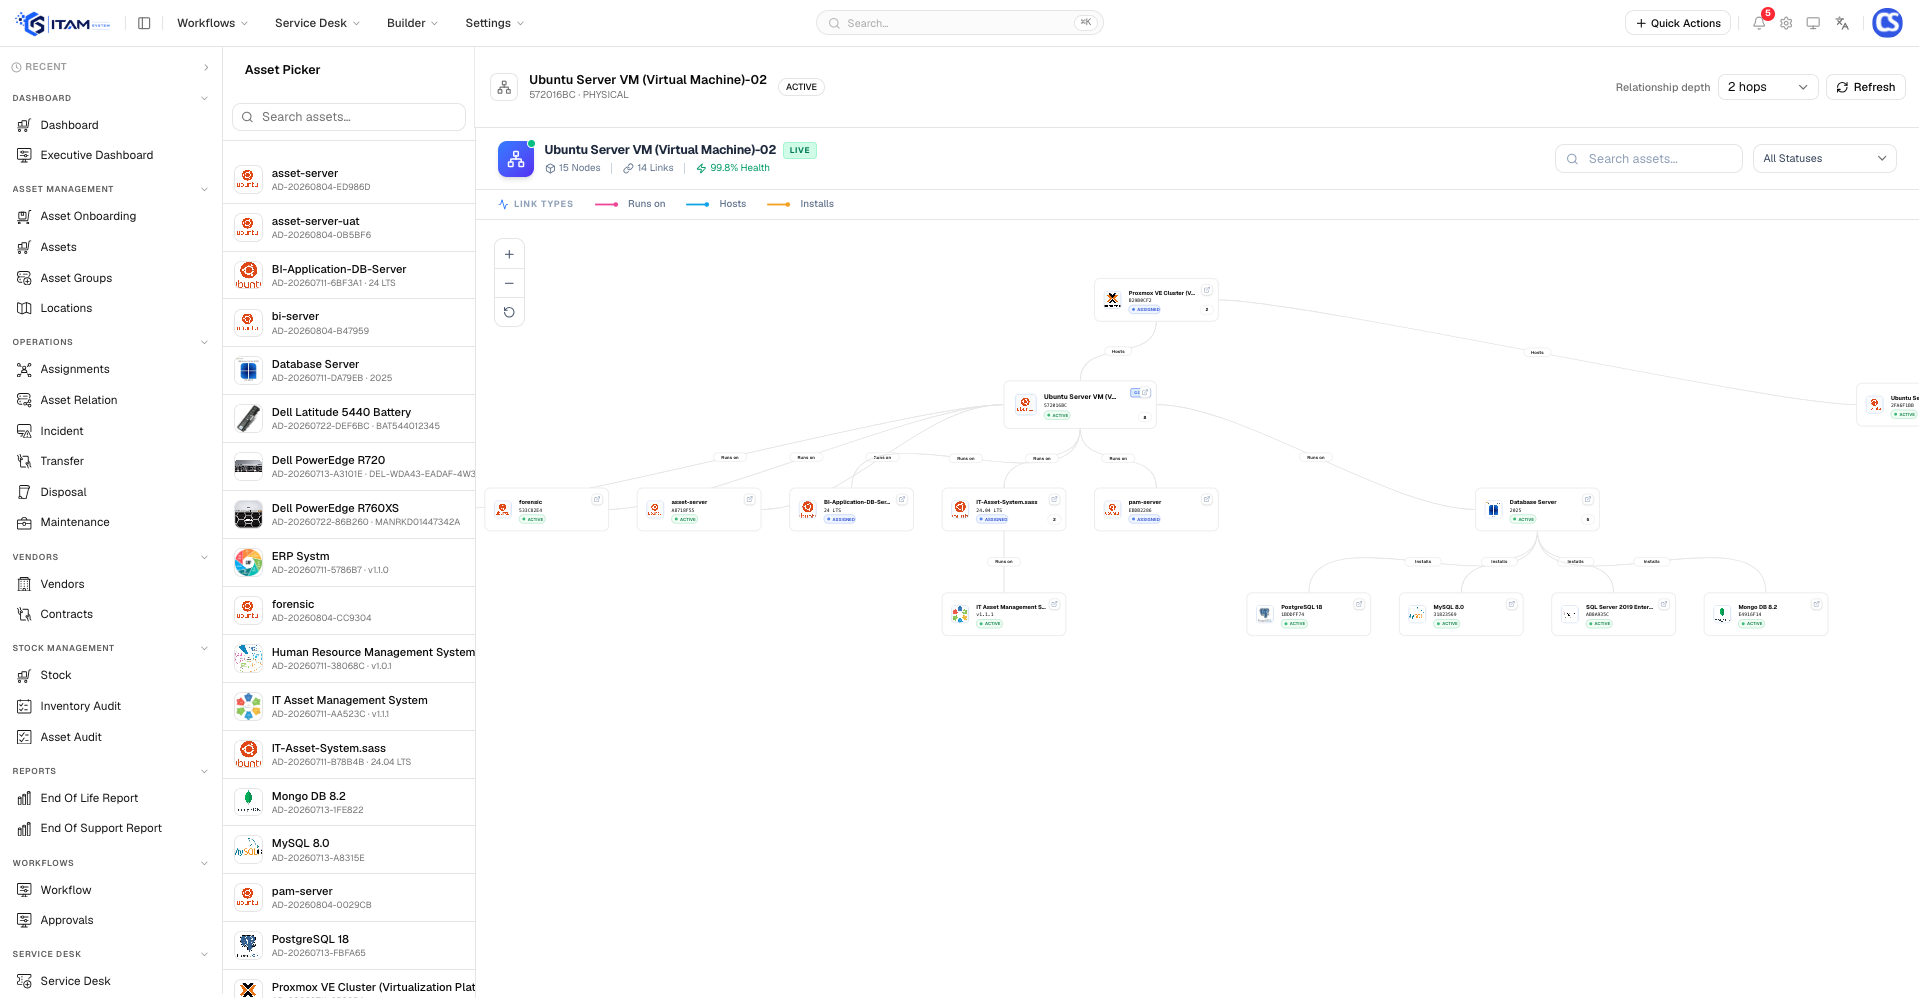Image resolution: width=1919 pixels, height=998 pixels.
Task: Click the Quick Actions button
Action: pos(1677,23)
